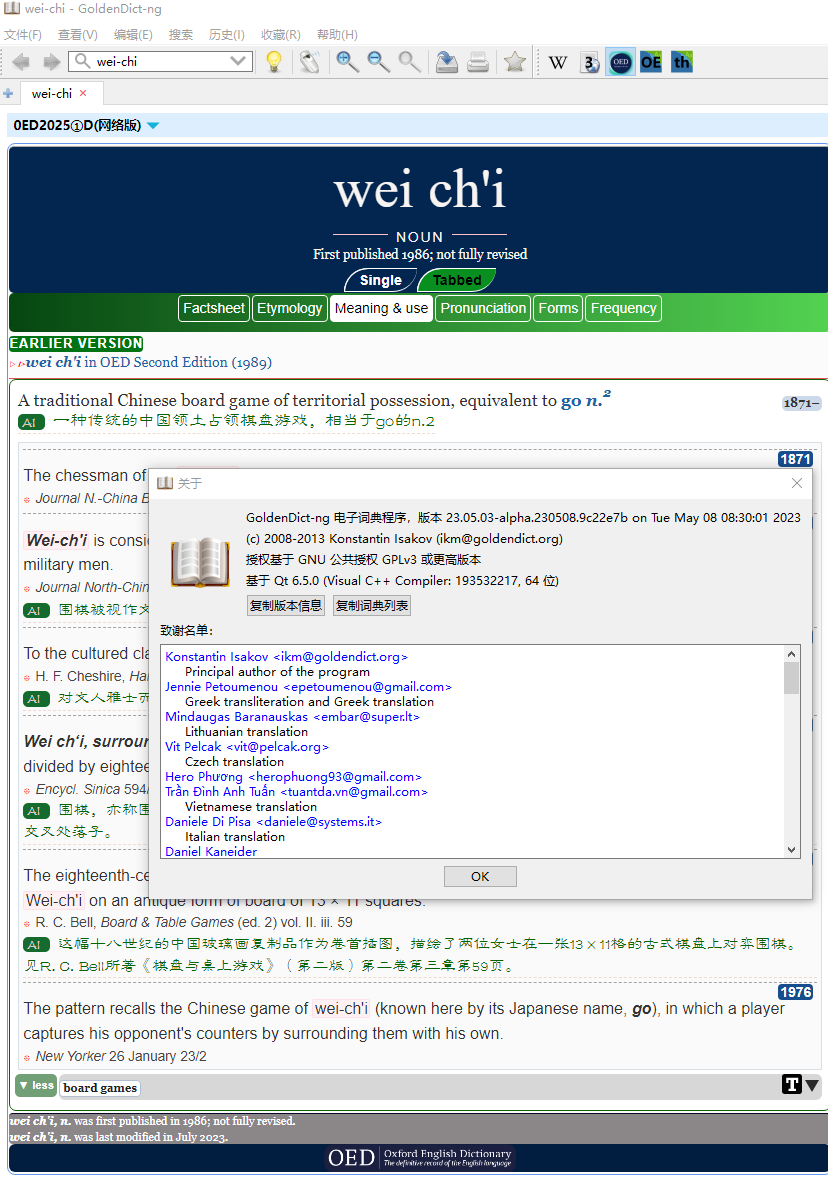Select the Wikipedia W dictionary icon
Image resolution: width=828 pixels, height=1182 pixels.
tap(558, 62)
